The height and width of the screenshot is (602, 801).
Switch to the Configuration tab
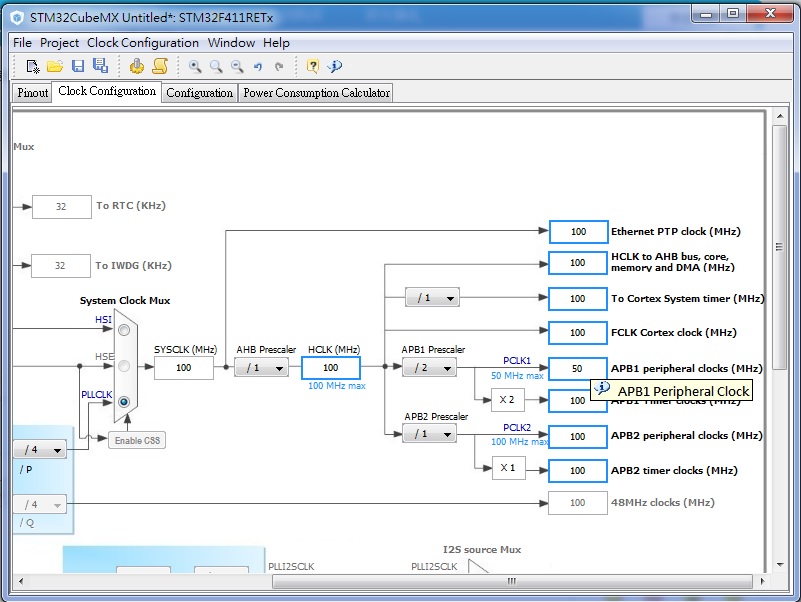(x=199, y=92)
